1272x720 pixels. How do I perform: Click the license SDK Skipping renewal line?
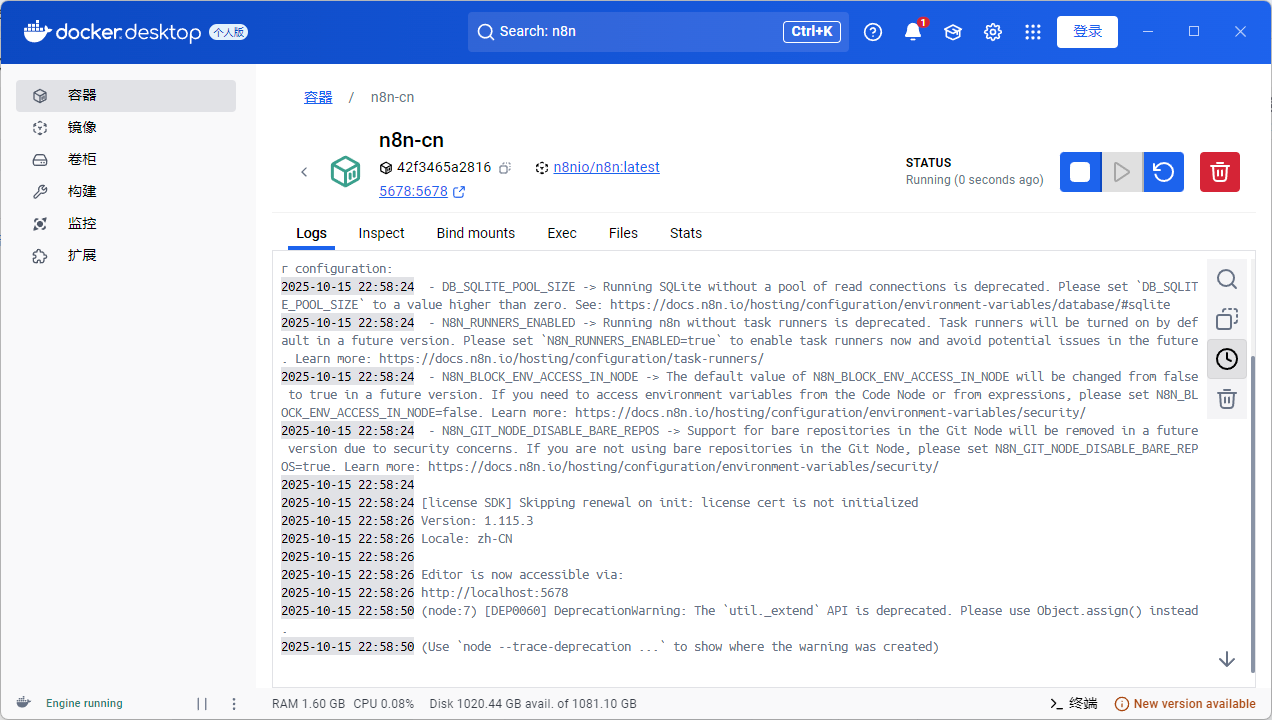[x=669, y=503]
